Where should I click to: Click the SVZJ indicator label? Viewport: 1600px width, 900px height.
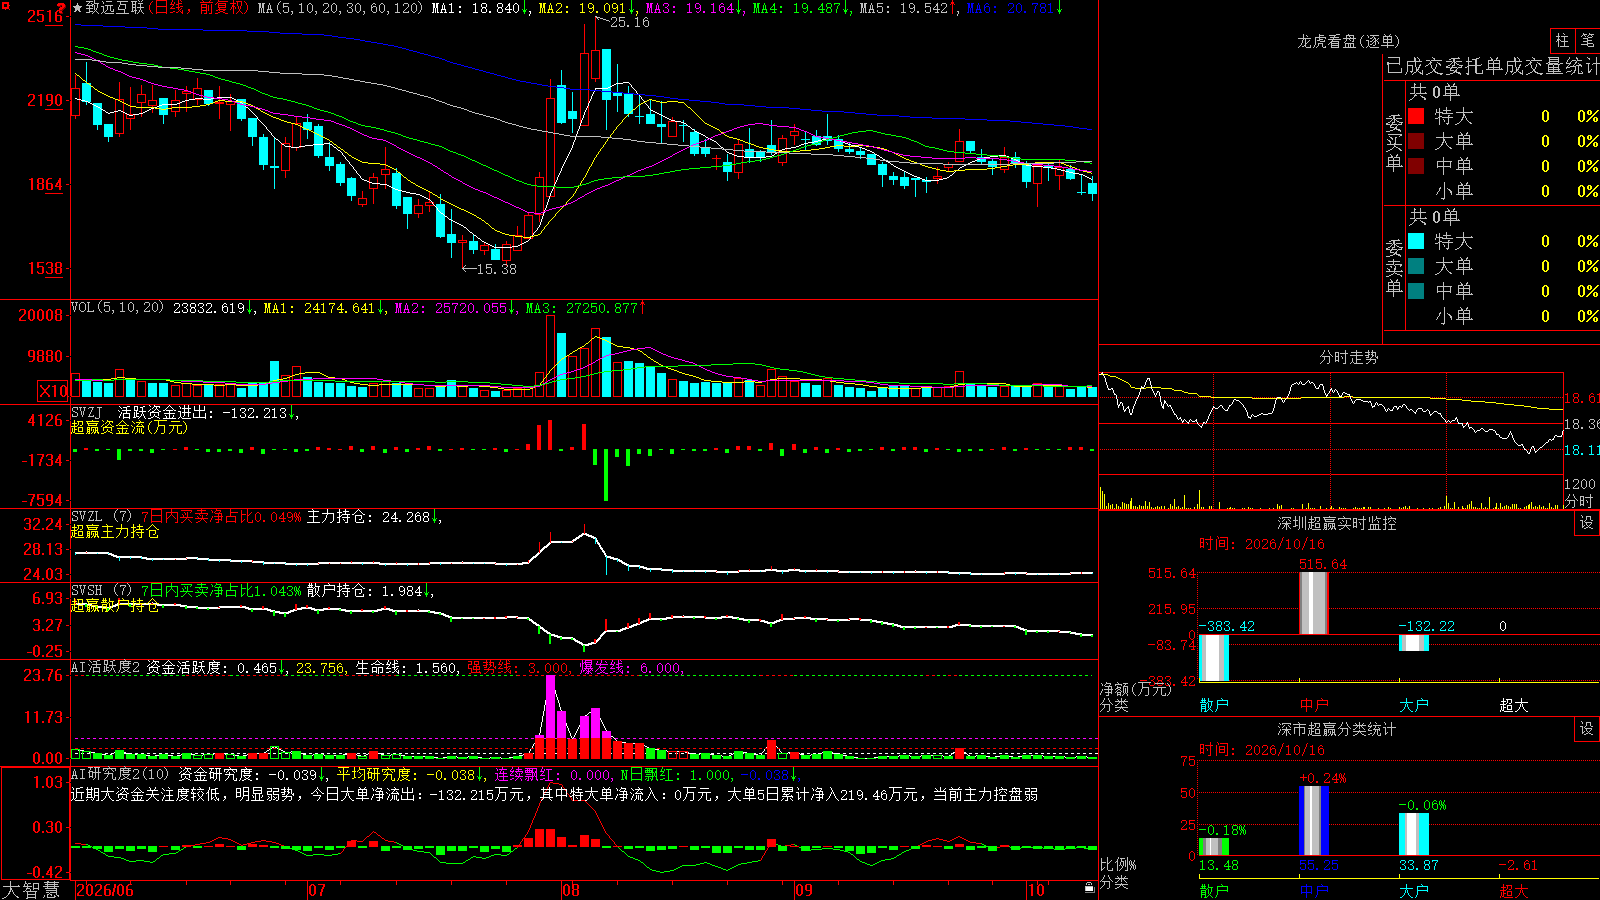(87, 412)
